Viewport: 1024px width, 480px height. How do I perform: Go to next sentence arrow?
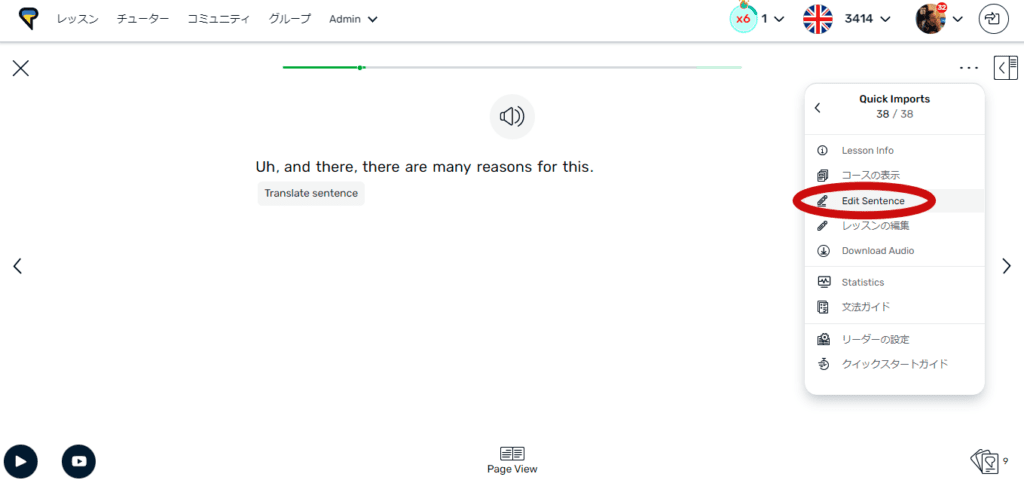pyautogui.click(x=1007, y=266)
